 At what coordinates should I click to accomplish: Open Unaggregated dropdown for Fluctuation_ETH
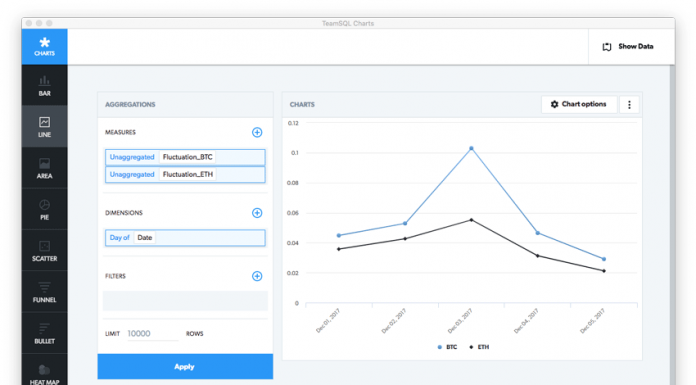click(132, 175)
